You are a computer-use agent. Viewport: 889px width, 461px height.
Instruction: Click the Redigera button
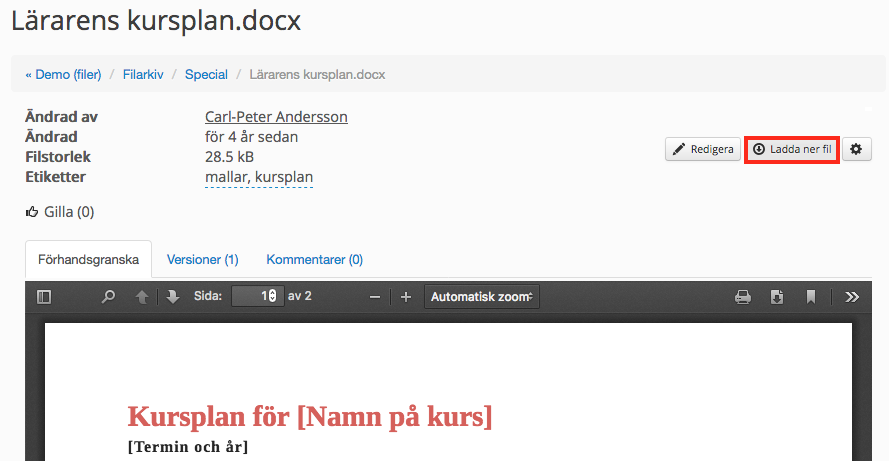[x=703, y=149]
